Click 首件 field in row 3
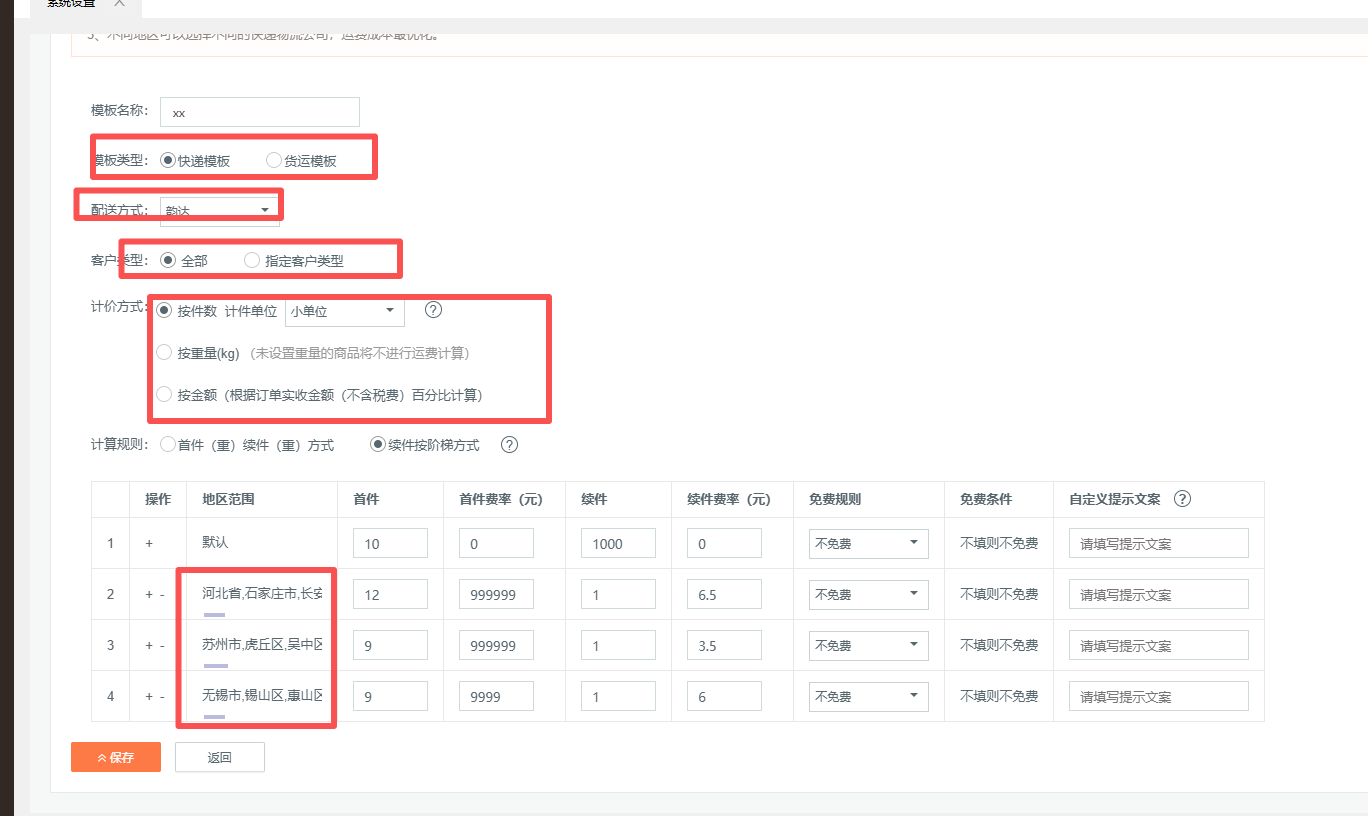The height and width of the screenshot is (816, 1368). coord(390,646)
